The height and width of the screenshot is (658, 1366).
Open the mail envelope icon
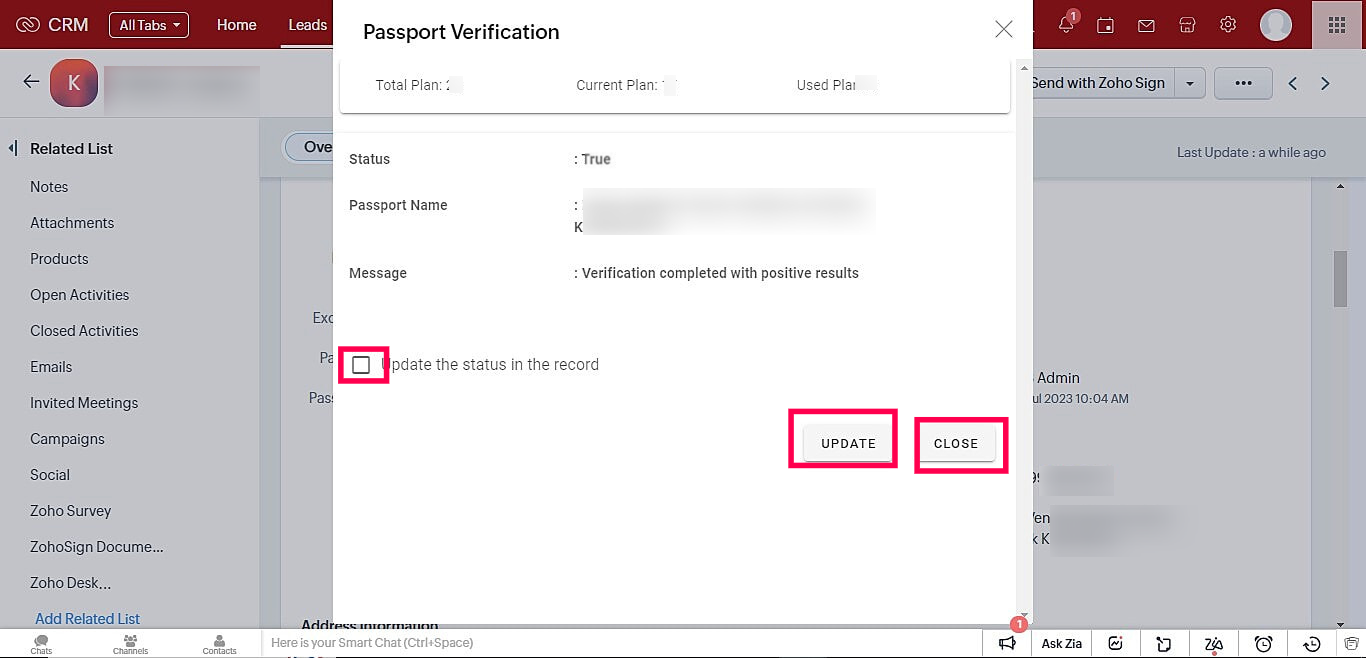point(1146,25)
